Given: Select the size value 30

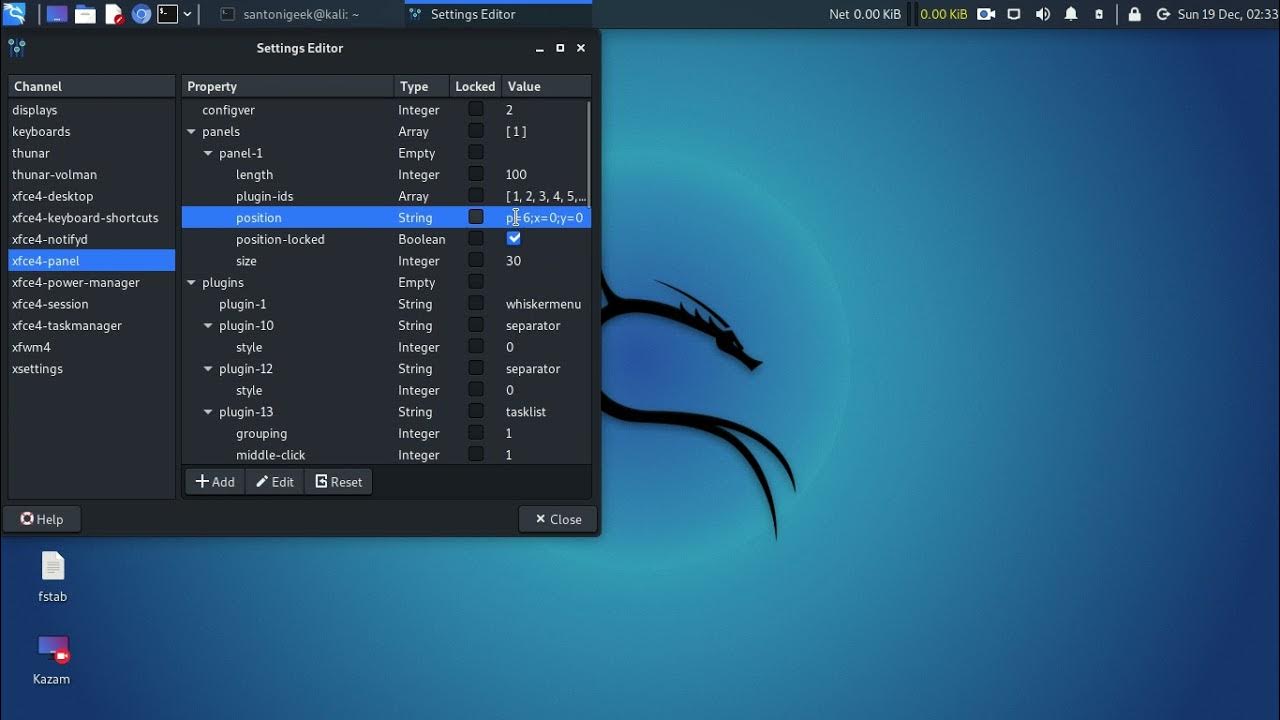Looking at the screenshot, I should coord(513,261).
